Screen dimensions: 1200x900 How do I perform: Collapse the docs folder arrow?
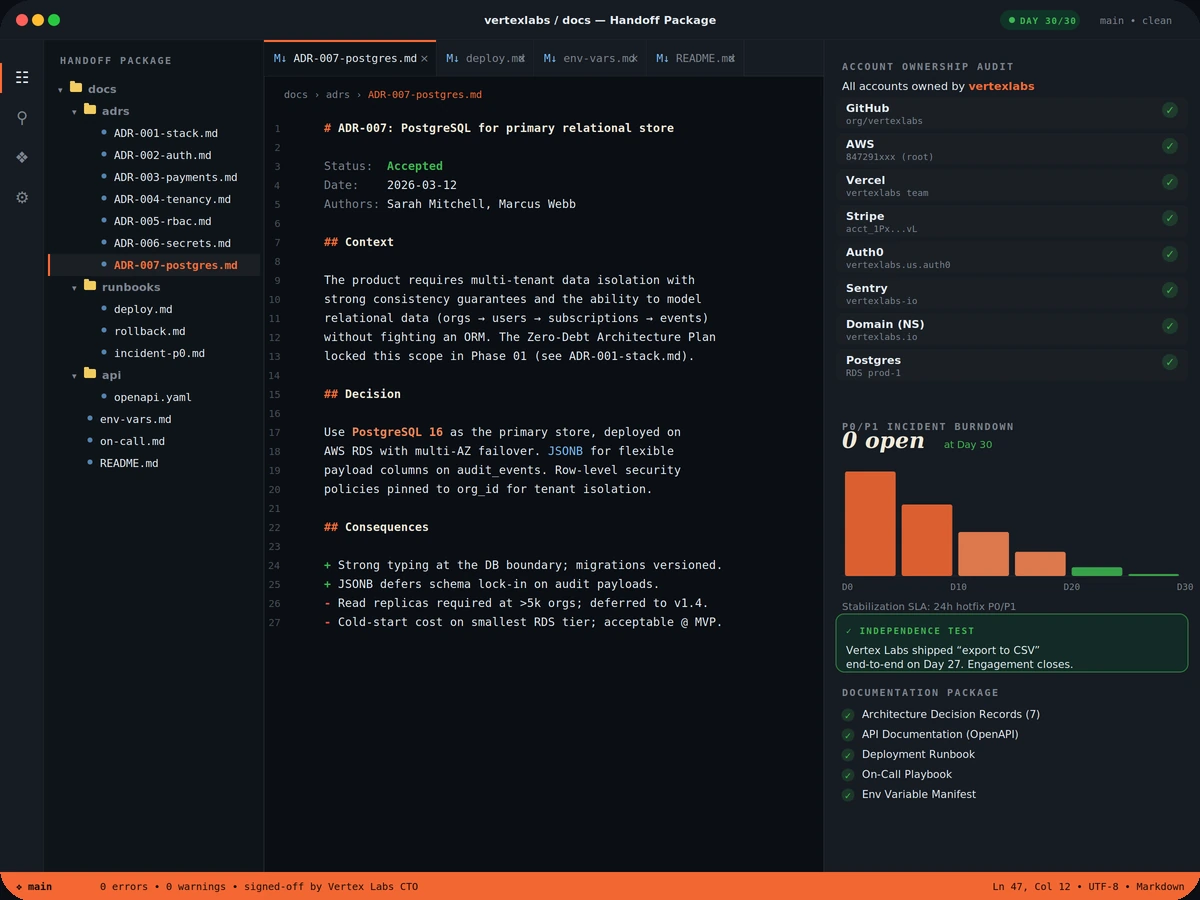[60, 90]
